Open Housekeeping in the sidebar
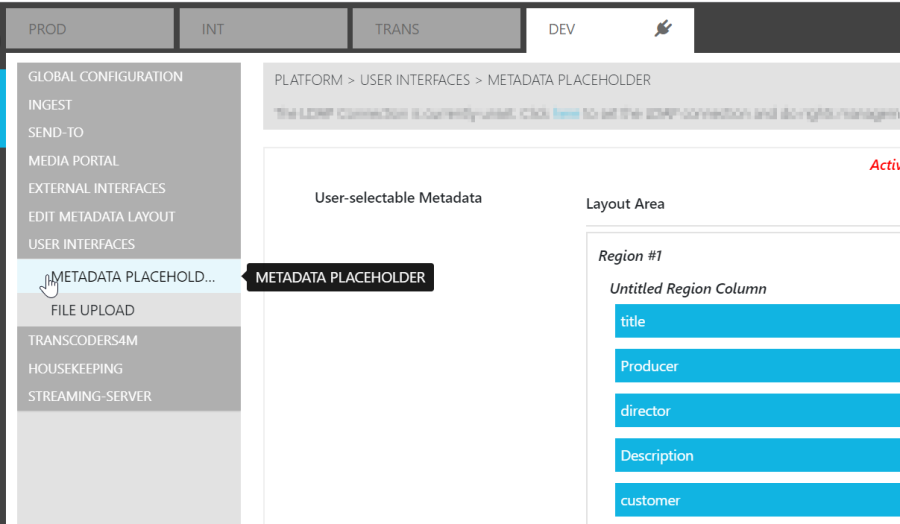The width and height of the screenshot is (900, 524). (75, 369)
